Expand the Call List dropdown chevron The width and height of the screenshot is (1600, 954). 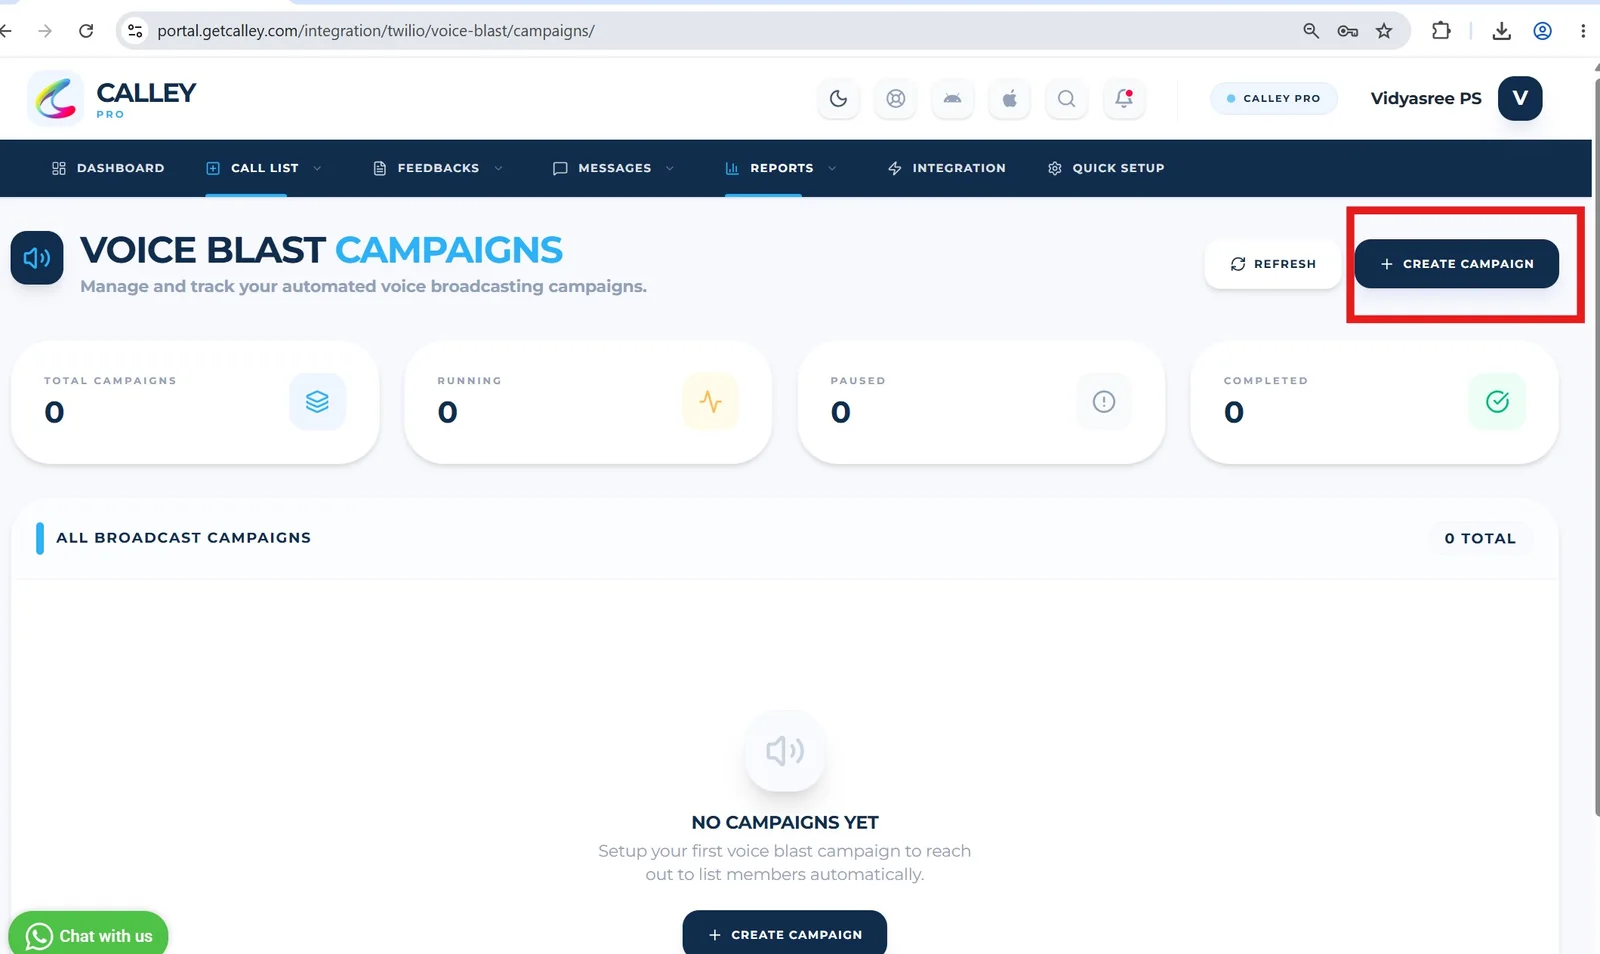pyautogui.click(x=317, y=168)
